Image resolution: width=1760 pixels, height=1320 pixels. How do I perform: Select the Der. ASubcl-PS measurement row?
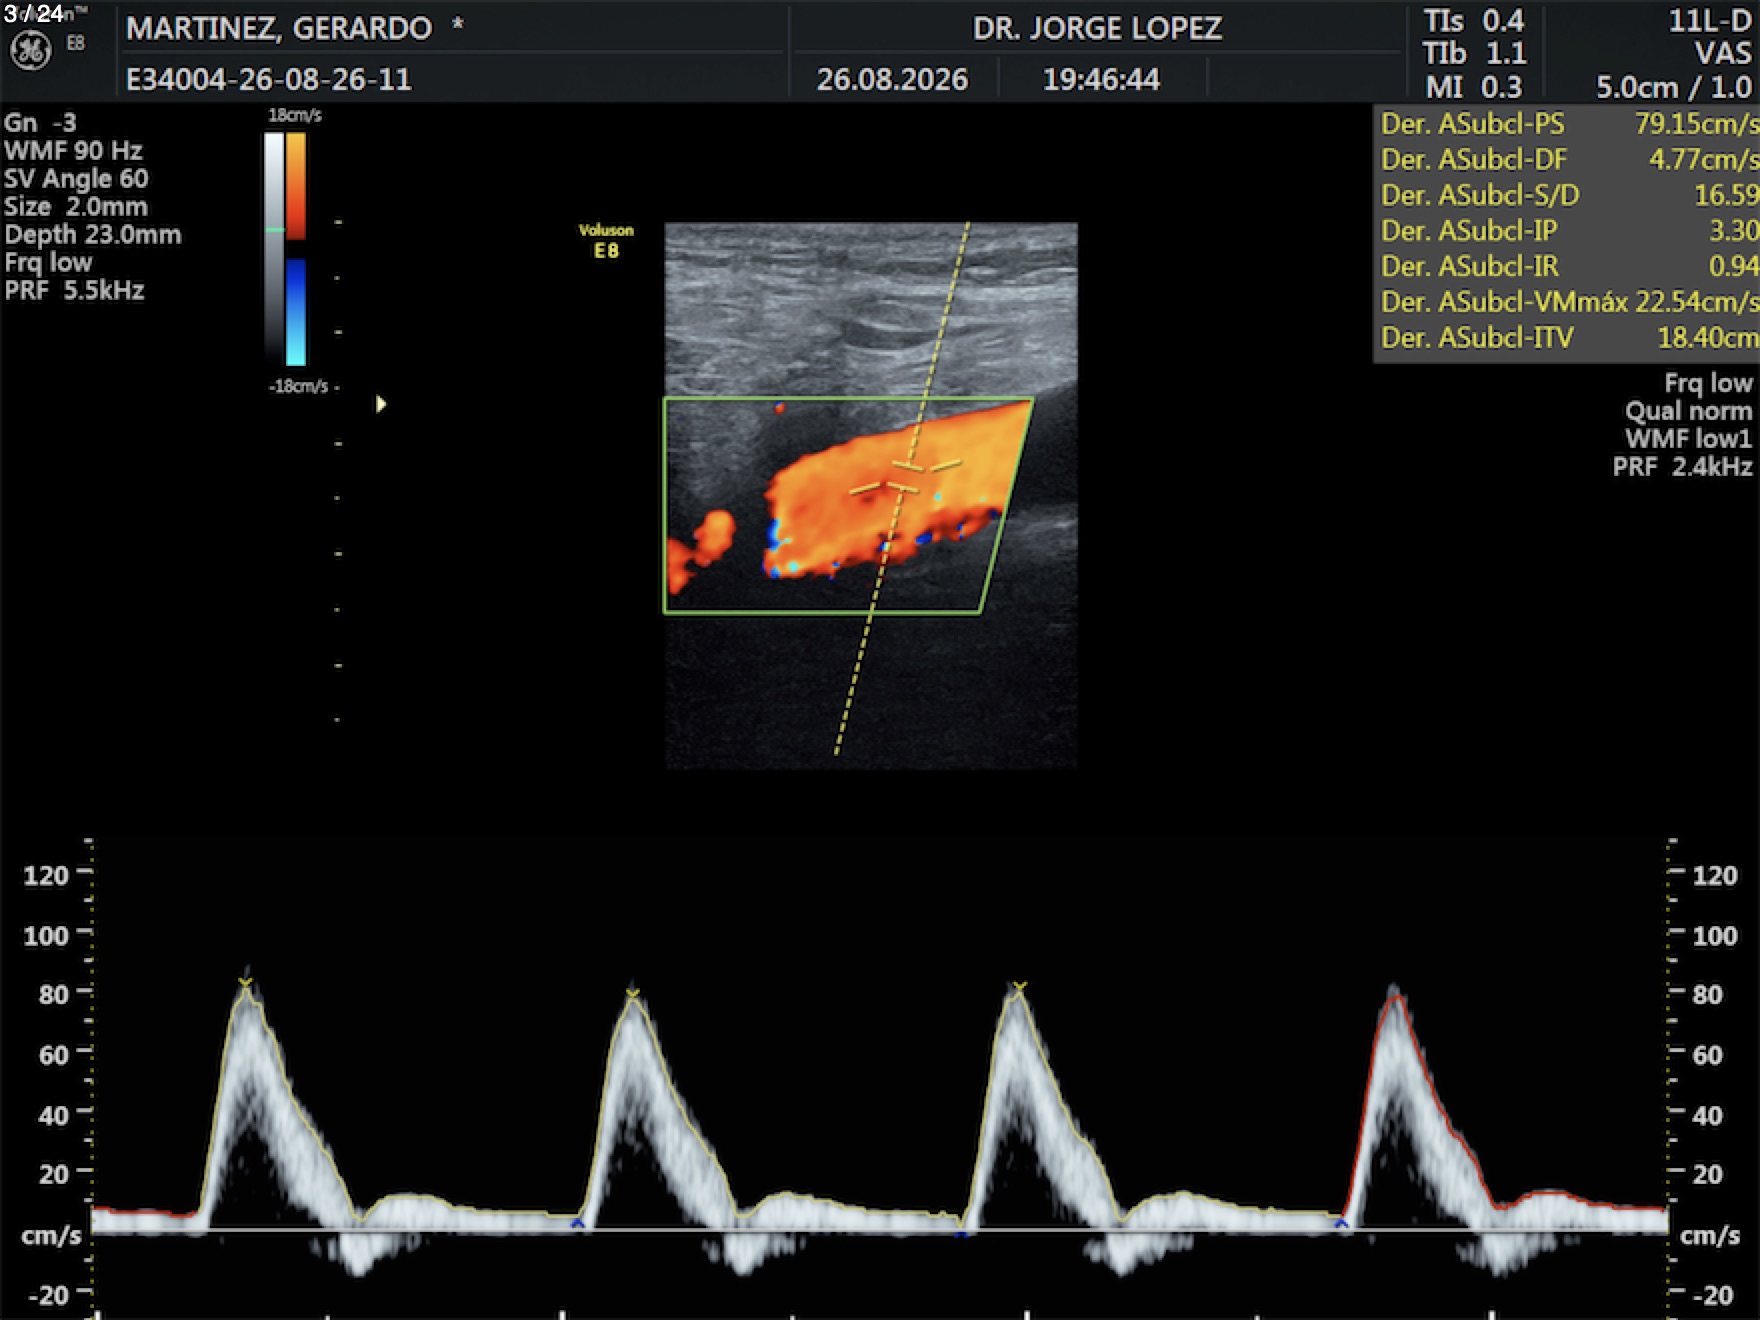(x=1568, y=124)
